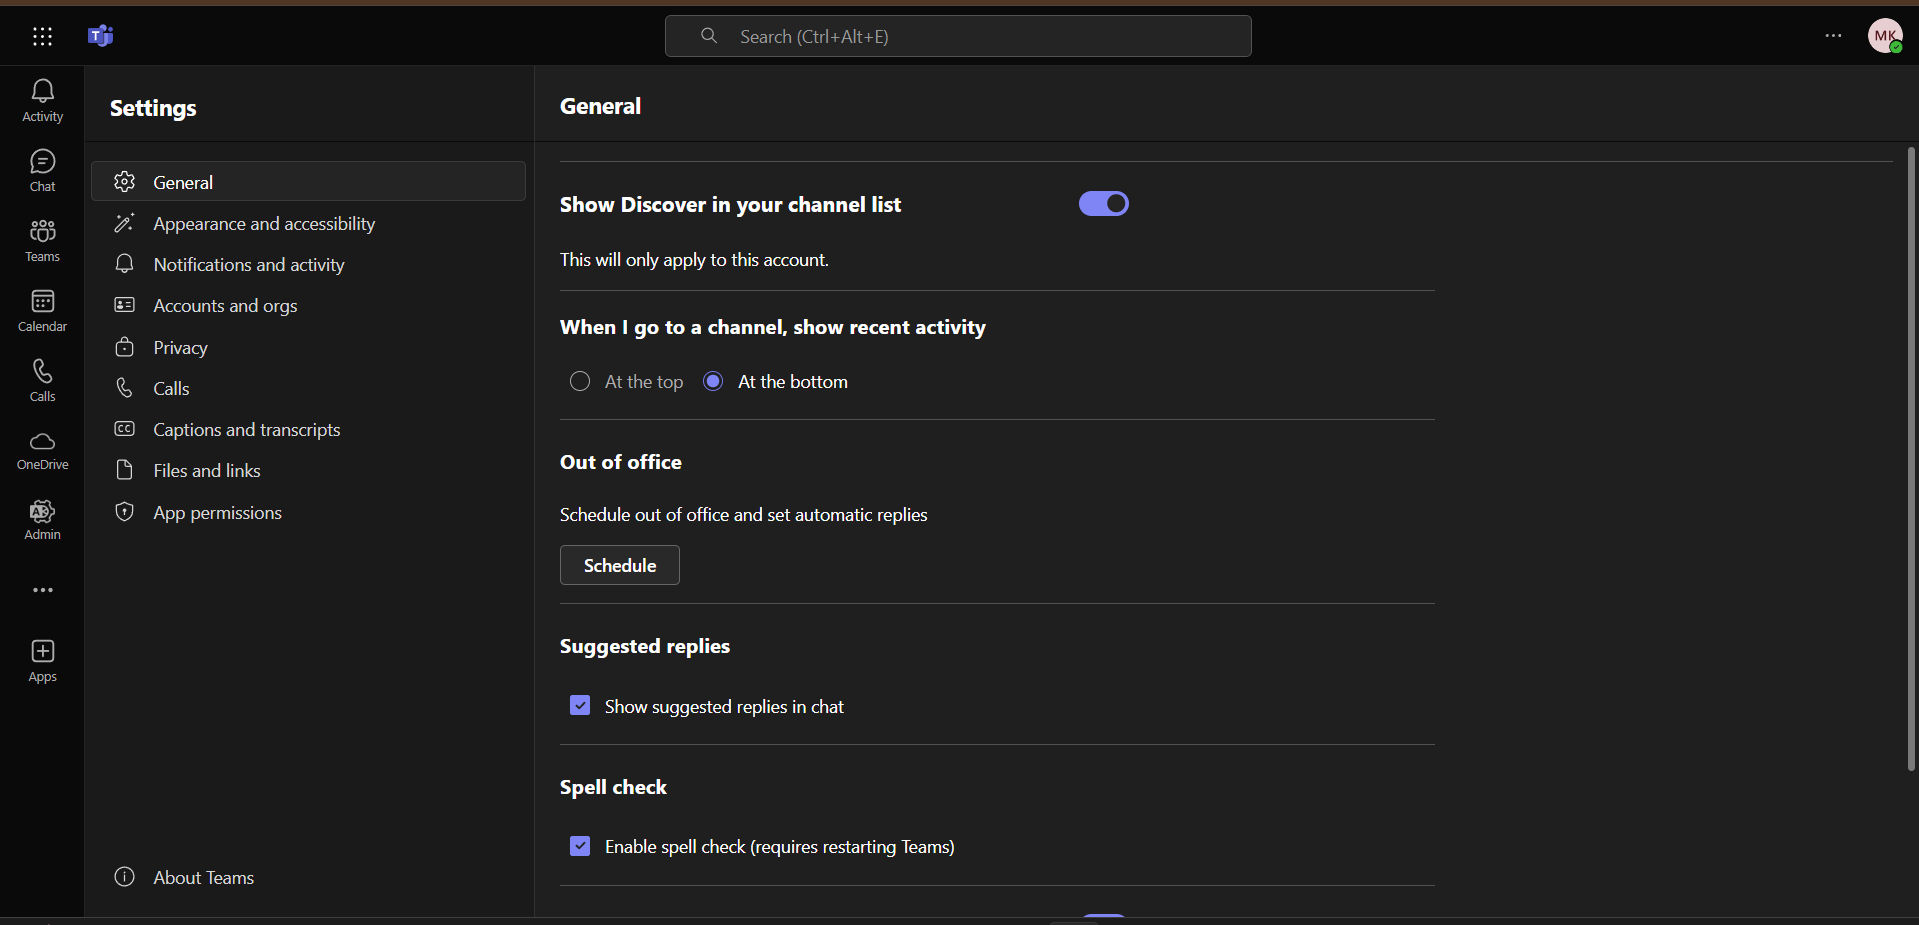1919x925 pixels.
Task: Switch to the Chat section
Action: (x=41, y=168)
